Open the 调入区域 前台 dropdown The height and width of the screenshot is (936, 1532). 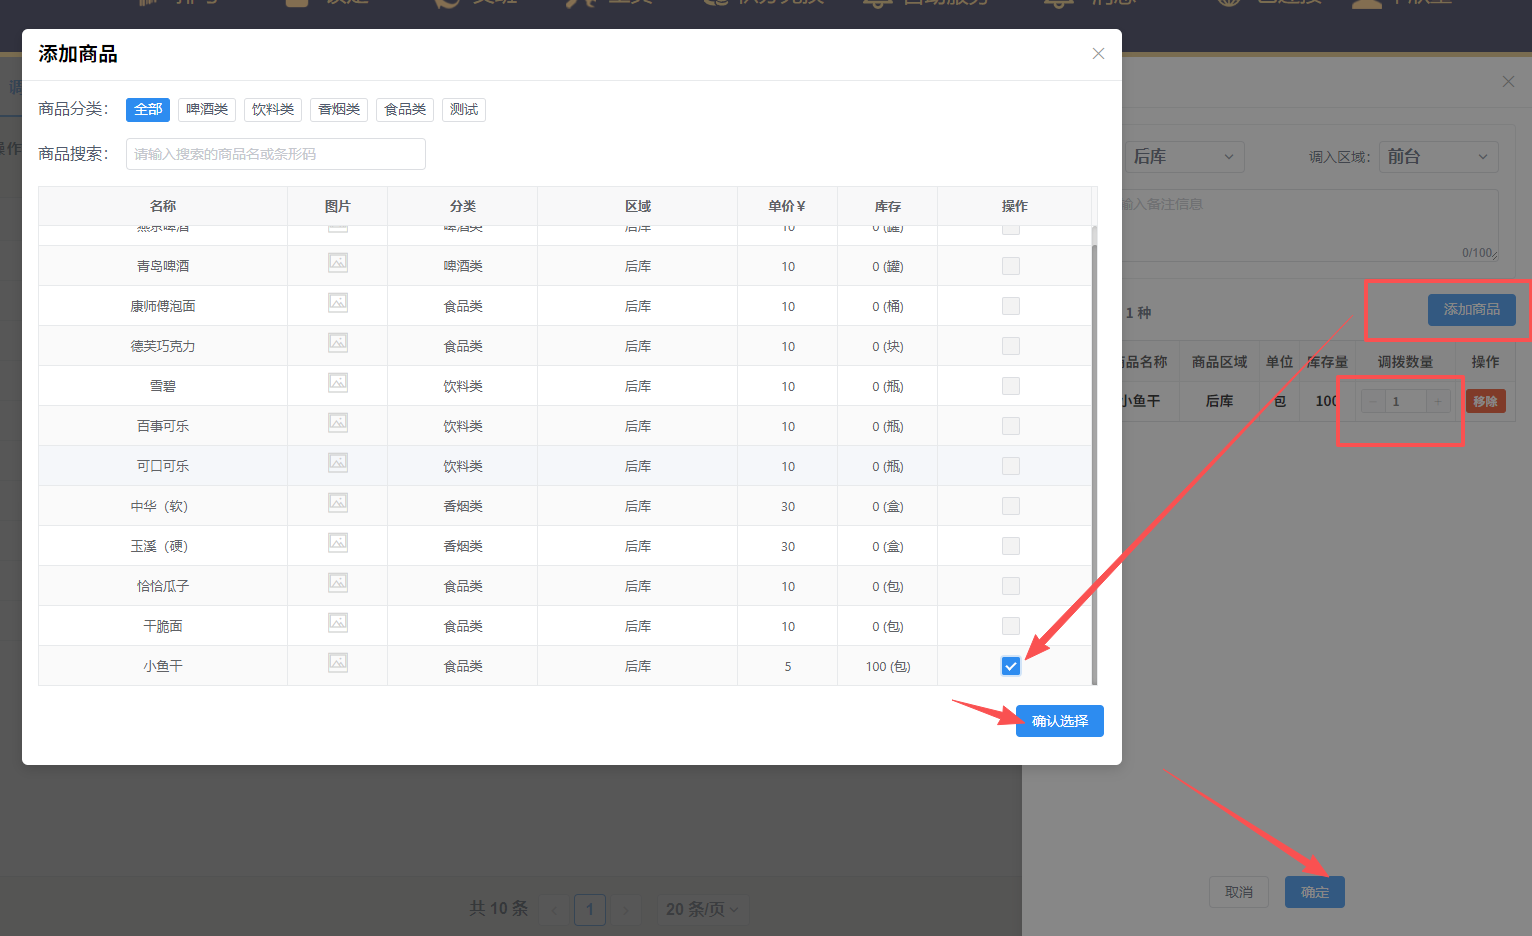pyautogui.click(x=1438, y=157)
